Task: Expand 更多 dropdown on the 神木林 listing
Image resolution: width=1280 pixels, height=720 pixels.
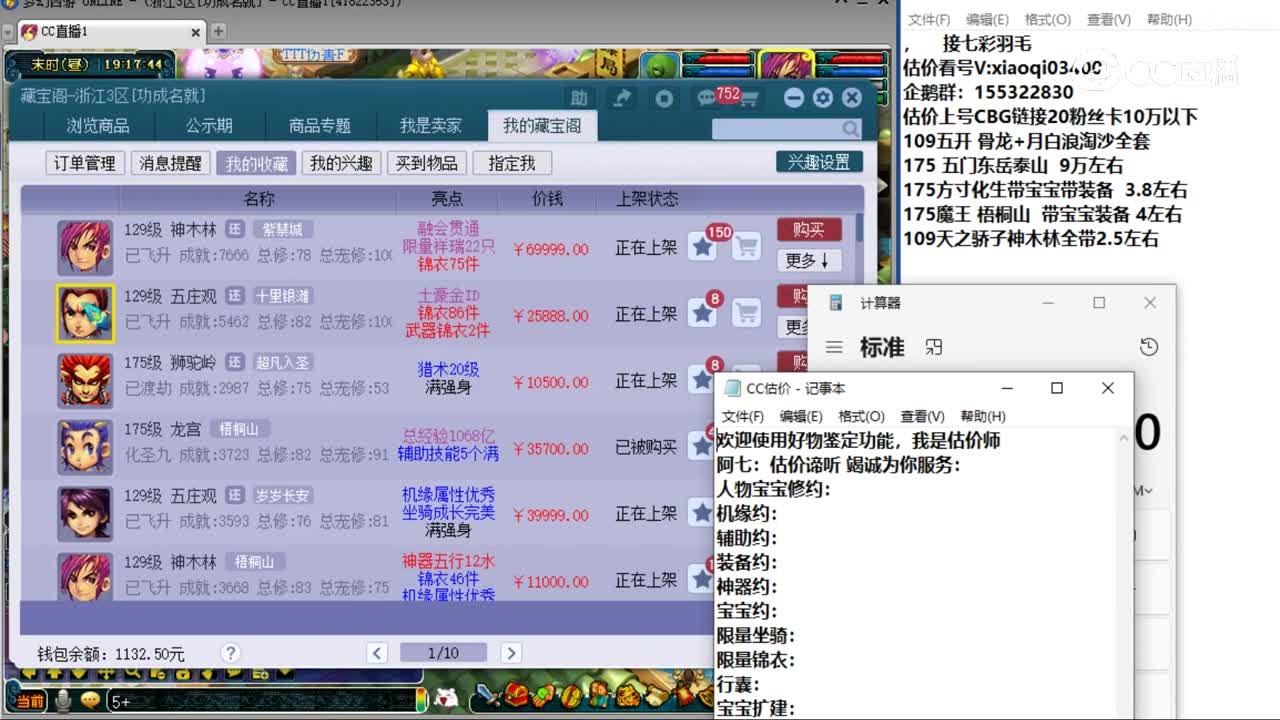Action: point(810,261)
